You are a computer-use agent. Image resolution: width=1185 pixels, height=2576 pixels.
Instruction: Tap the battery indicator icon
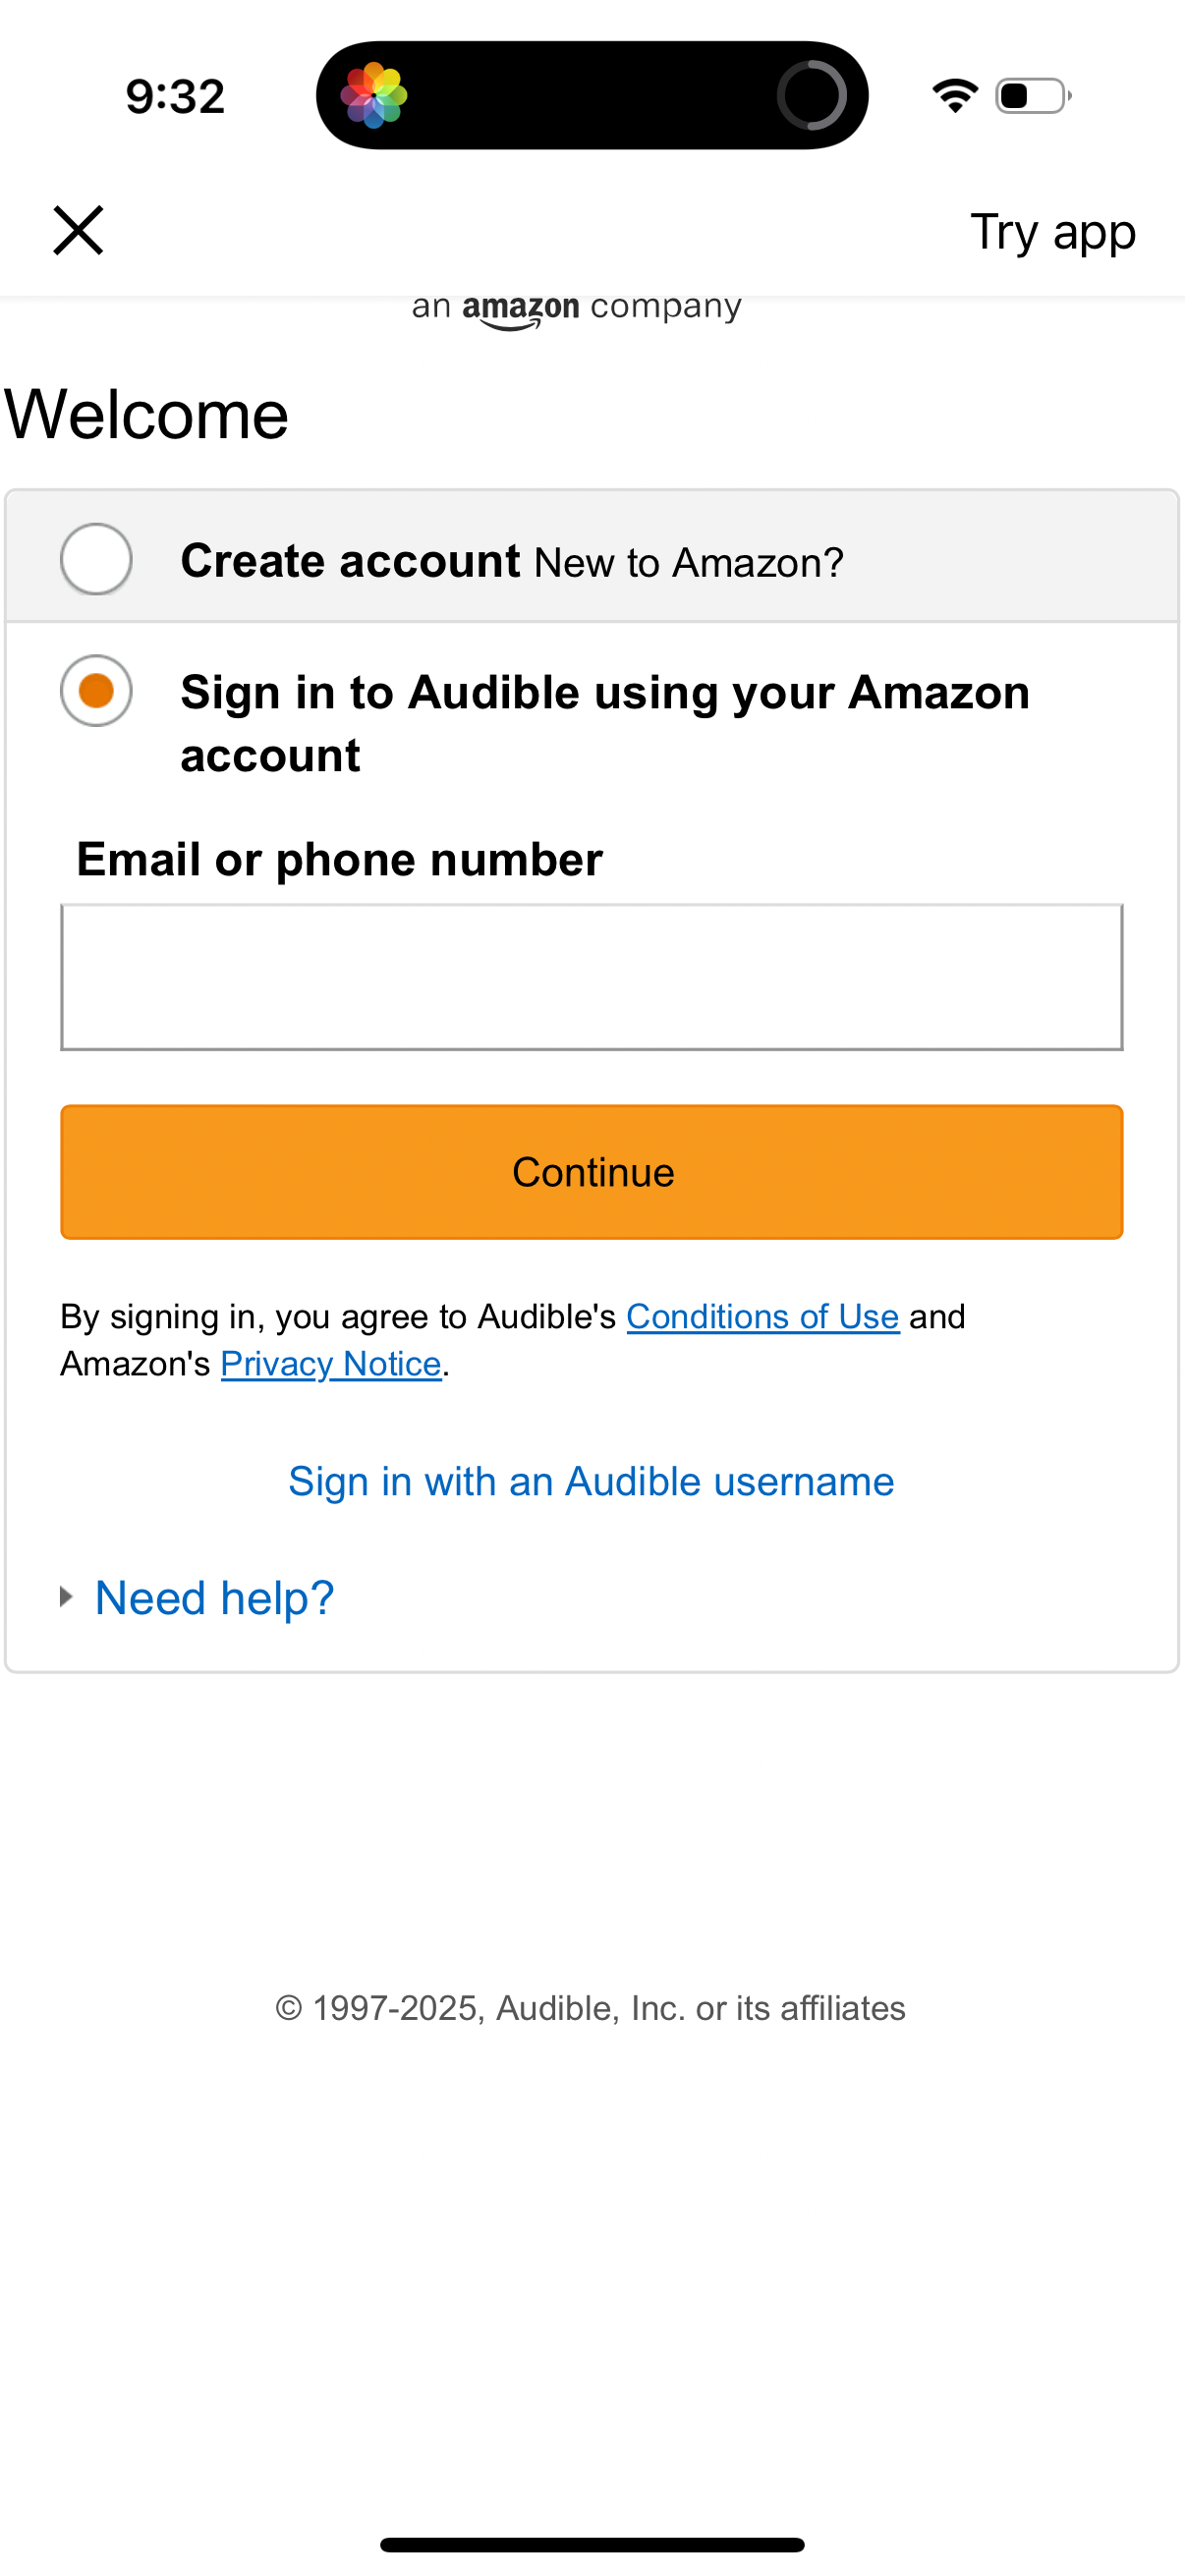1030,95
